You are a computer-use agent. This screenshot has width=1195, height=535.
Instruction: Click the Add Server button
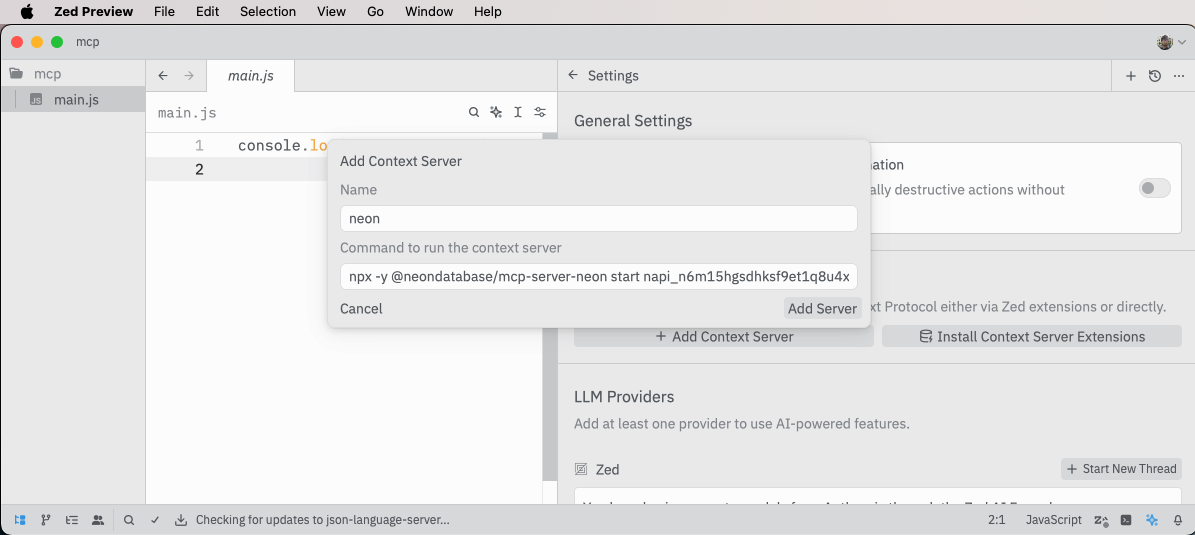pyautogui.click(x=822, y=309)
